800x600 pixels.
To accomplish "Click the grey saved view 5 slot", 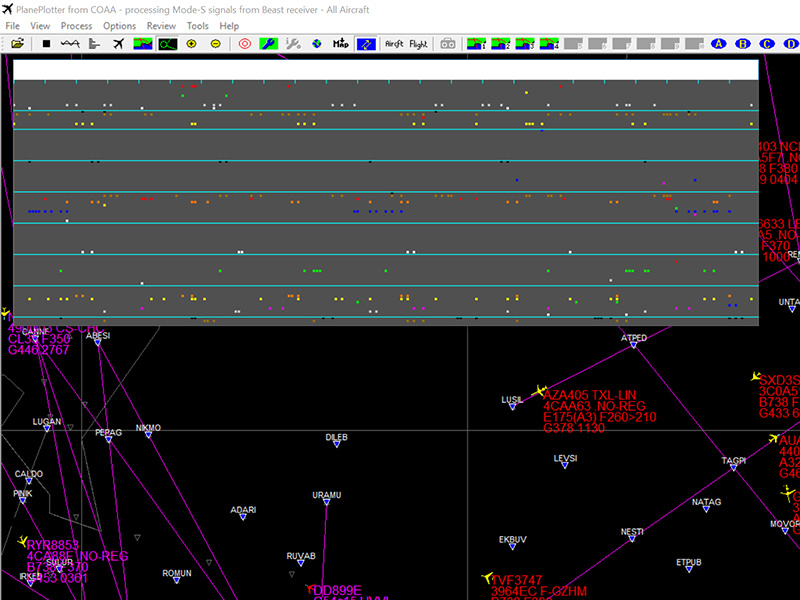I will (x=573, y=44).
